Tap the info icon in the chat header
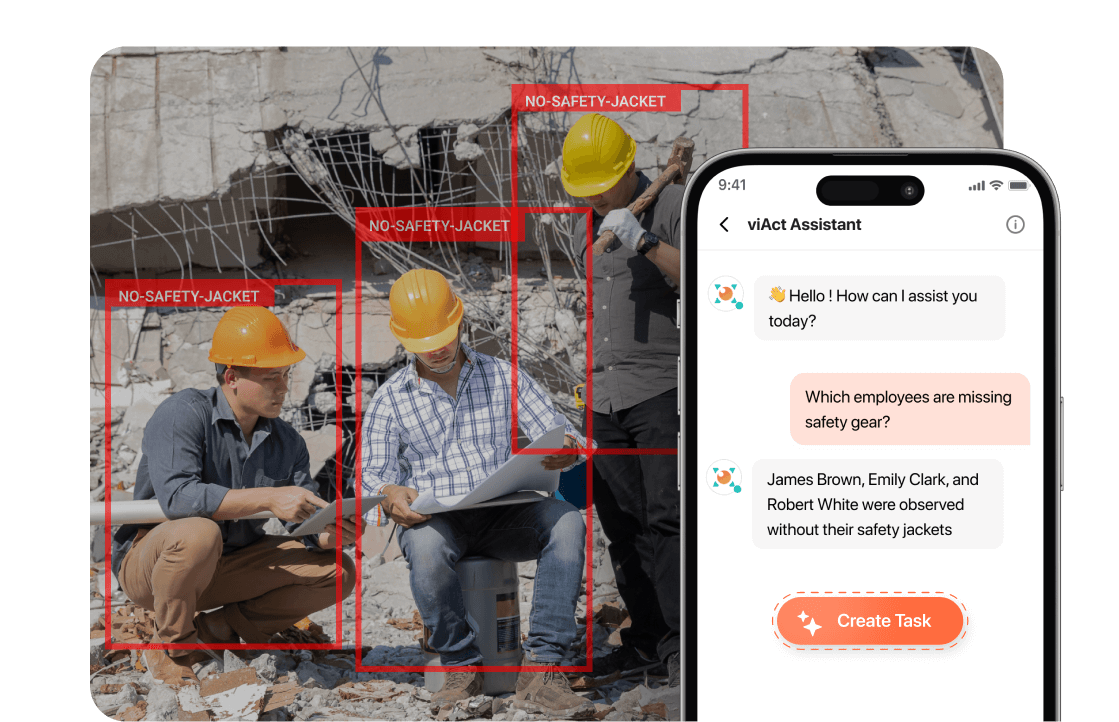This screenshot has width=1119, height=722. click(x=1016, y=224)
